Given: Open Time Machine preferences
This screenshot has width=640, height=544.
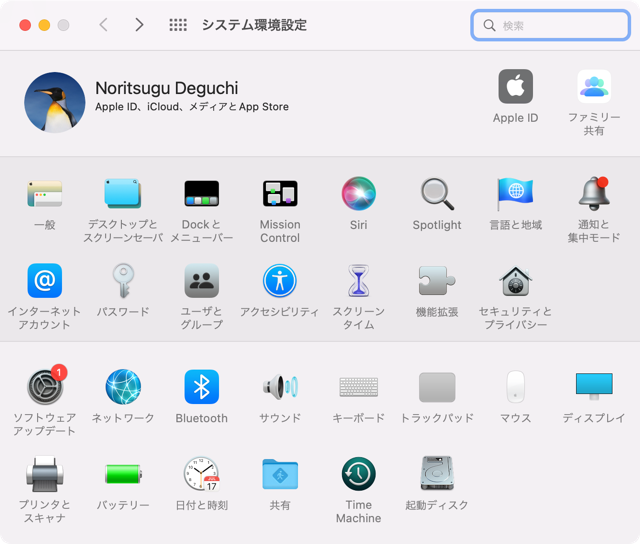Looking at the screenshot, I should coord(358,474).
